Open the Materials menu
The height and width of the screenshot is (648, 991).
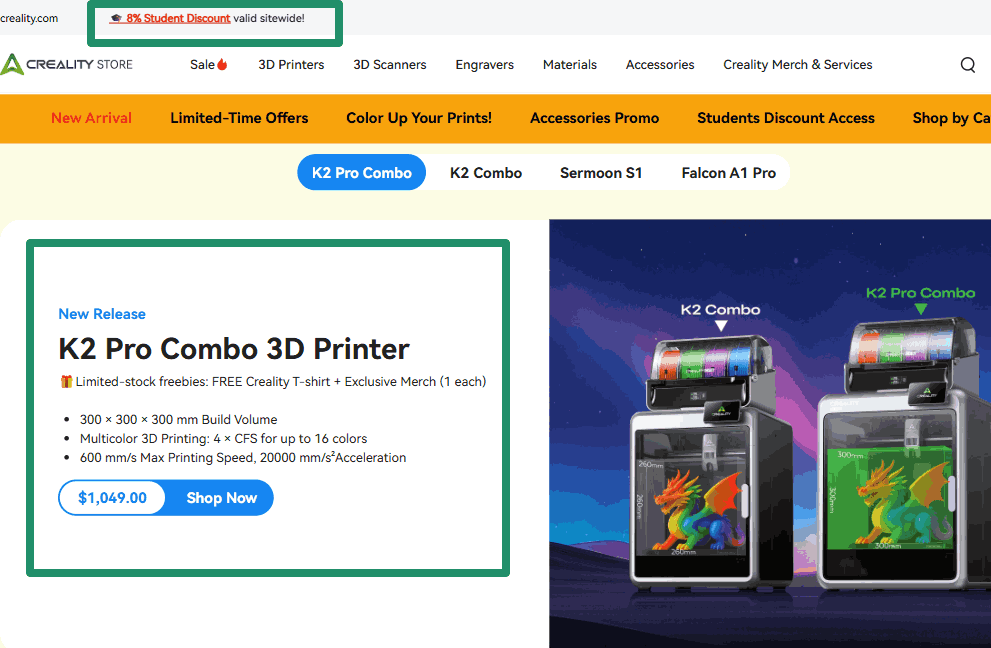click(x=569, y=64)
